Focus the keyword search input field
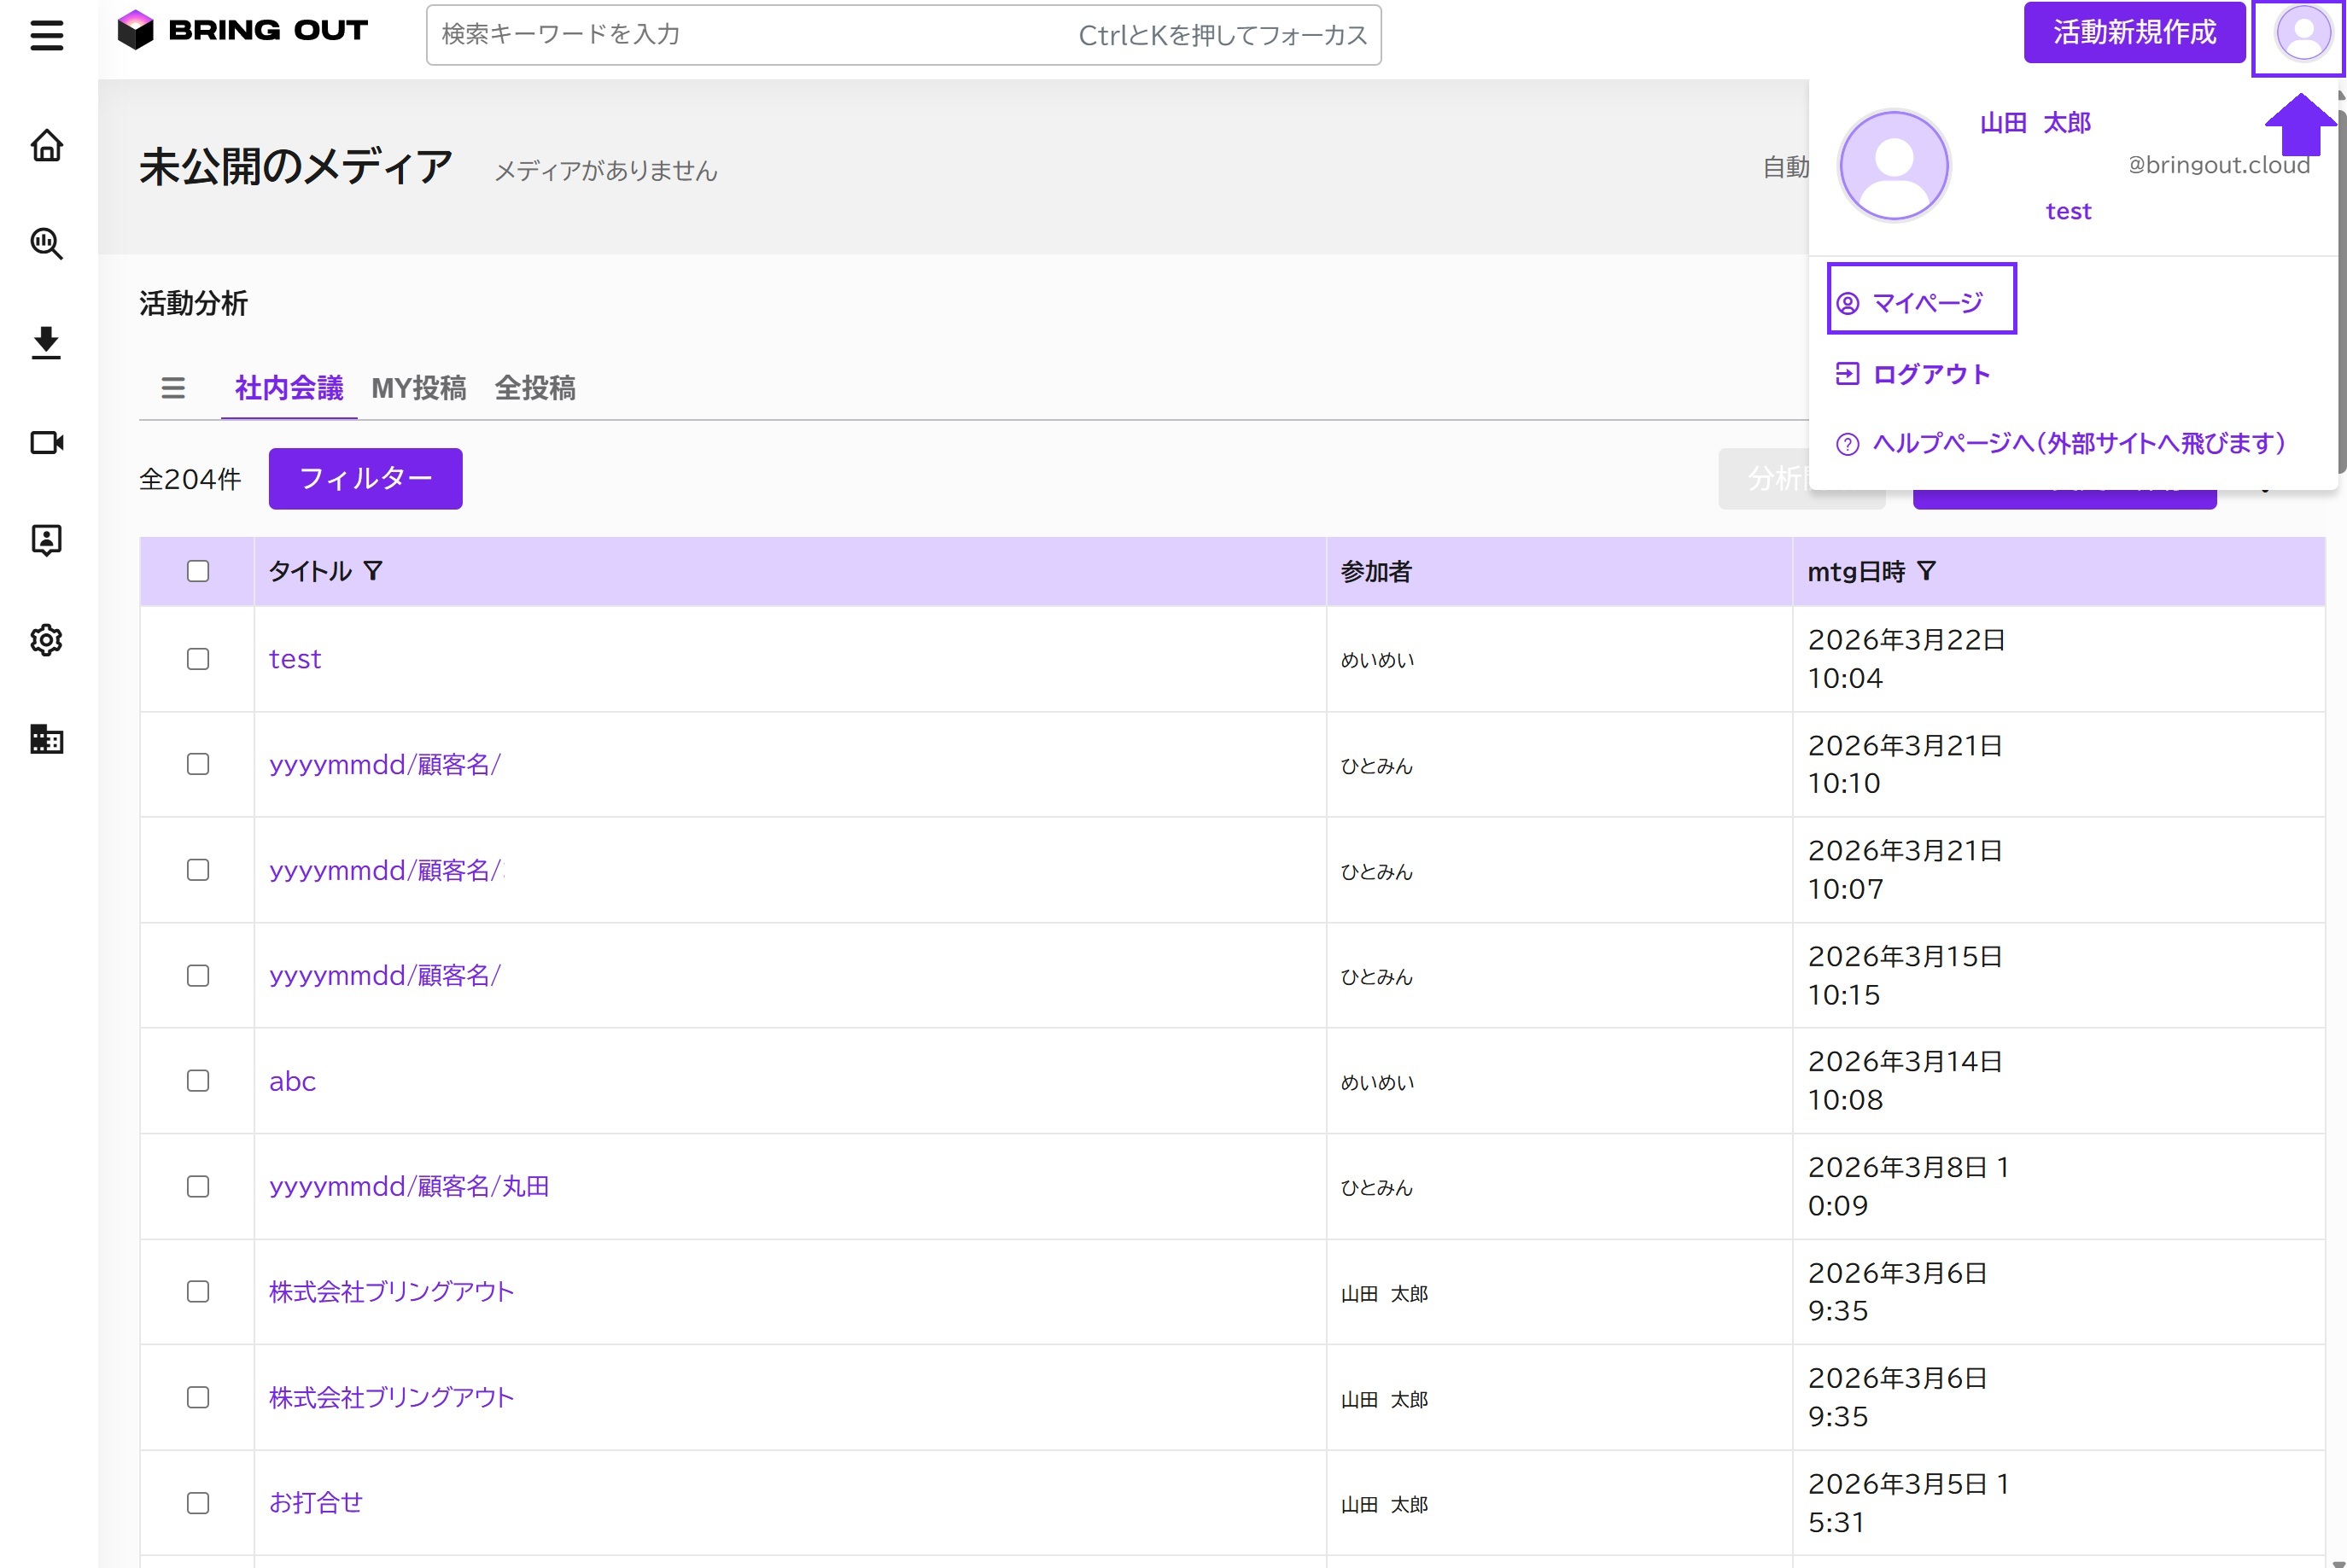This screenshot has height=1568, width=2347. (x=903, y=35)
